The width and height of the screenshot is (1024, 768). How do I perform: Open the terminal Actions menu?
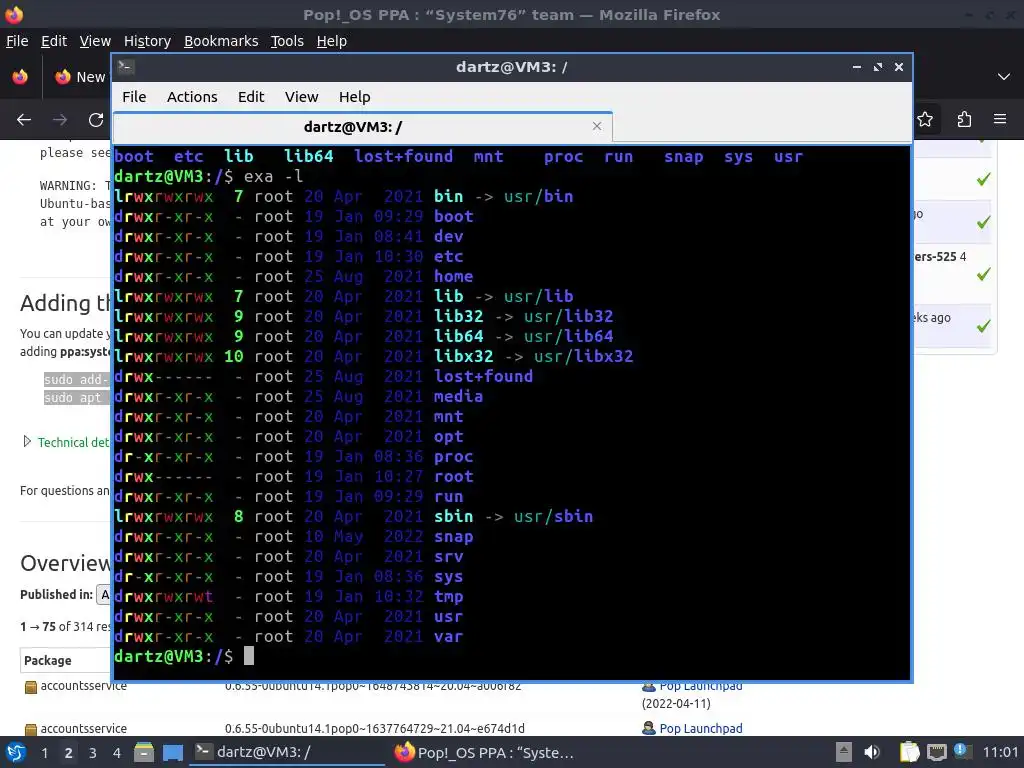tap(192, 97)
